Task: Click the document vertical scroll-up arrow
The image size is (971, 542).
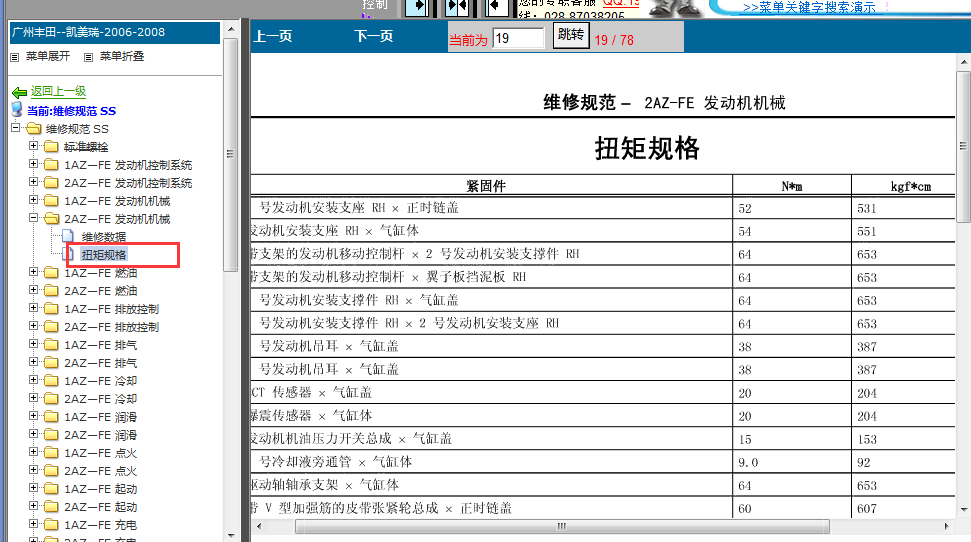Action: [964, 62]
